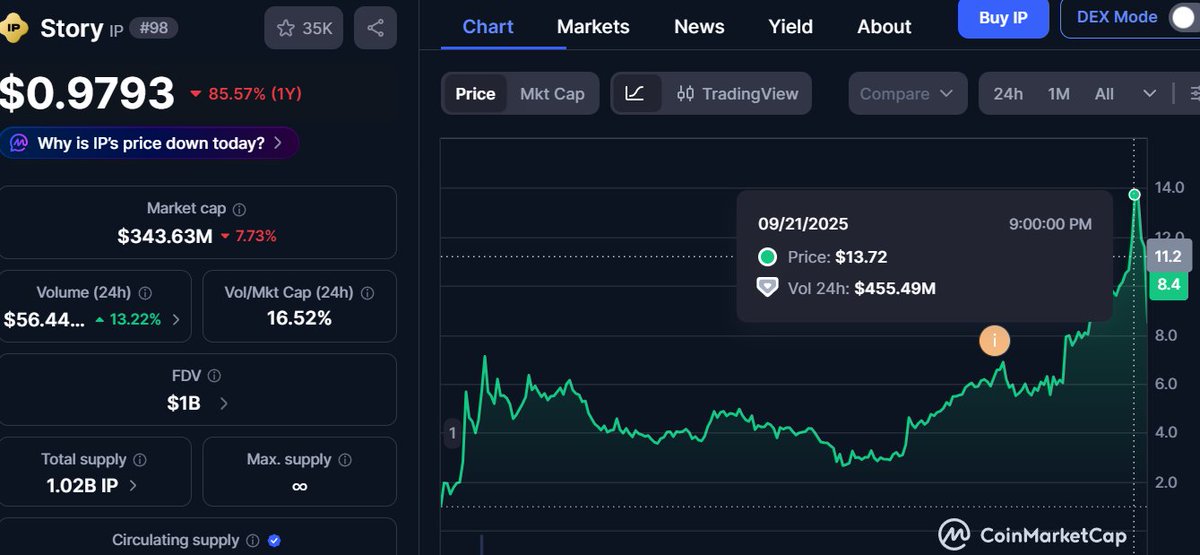Viewport: 1200px width, 555px height.
Task: Open the About tab
Action: click(884, 27)
